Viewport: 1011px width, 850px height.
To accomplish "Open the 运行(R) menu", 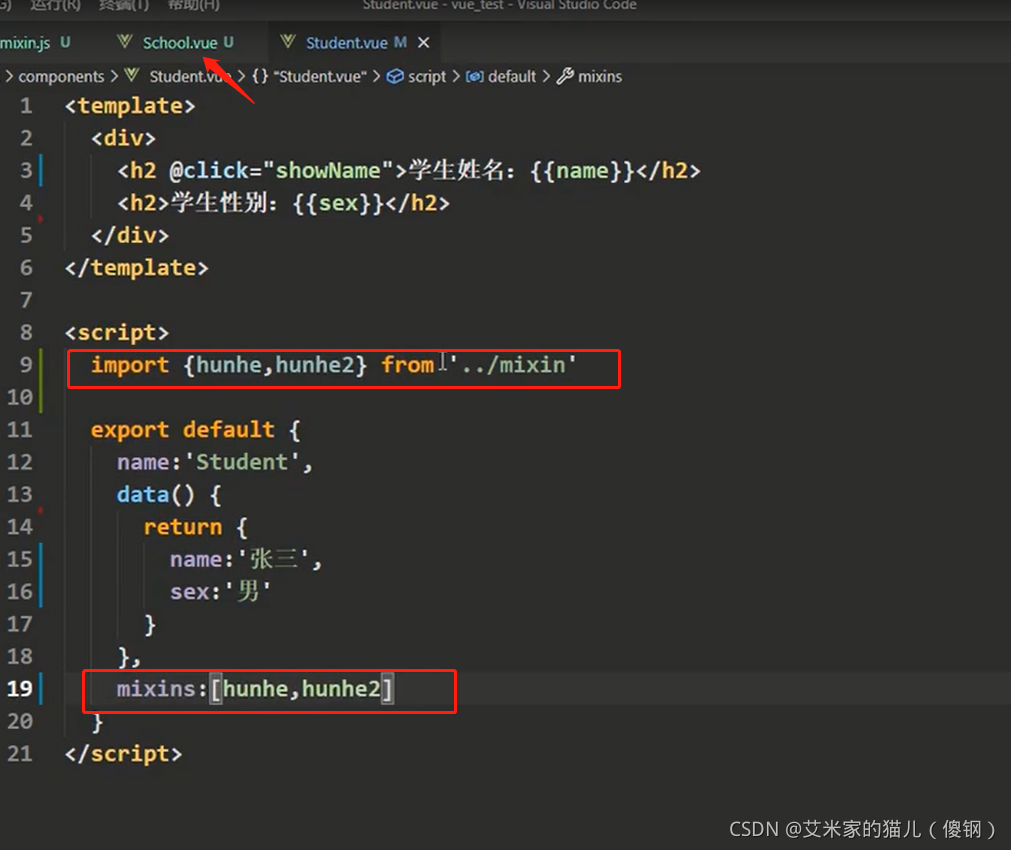I will [x=55, y=5].
